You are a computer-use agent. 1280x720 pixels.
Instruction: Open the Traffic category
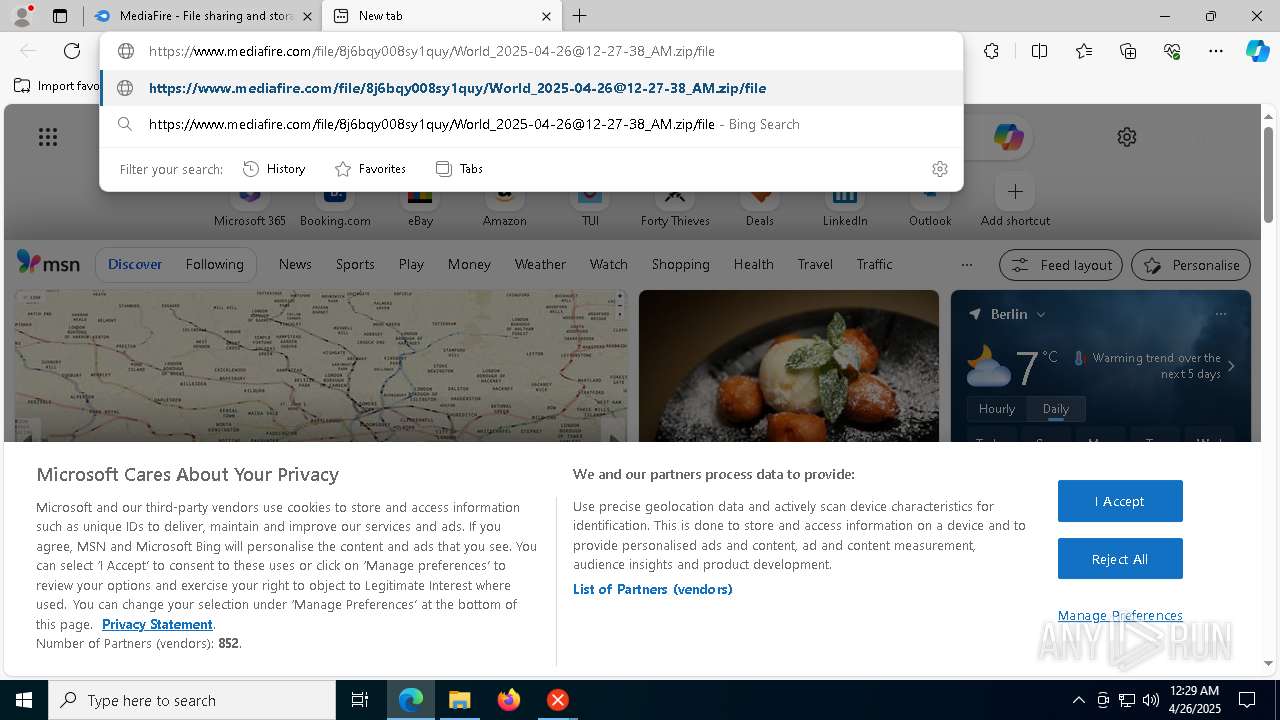(874, 264)
